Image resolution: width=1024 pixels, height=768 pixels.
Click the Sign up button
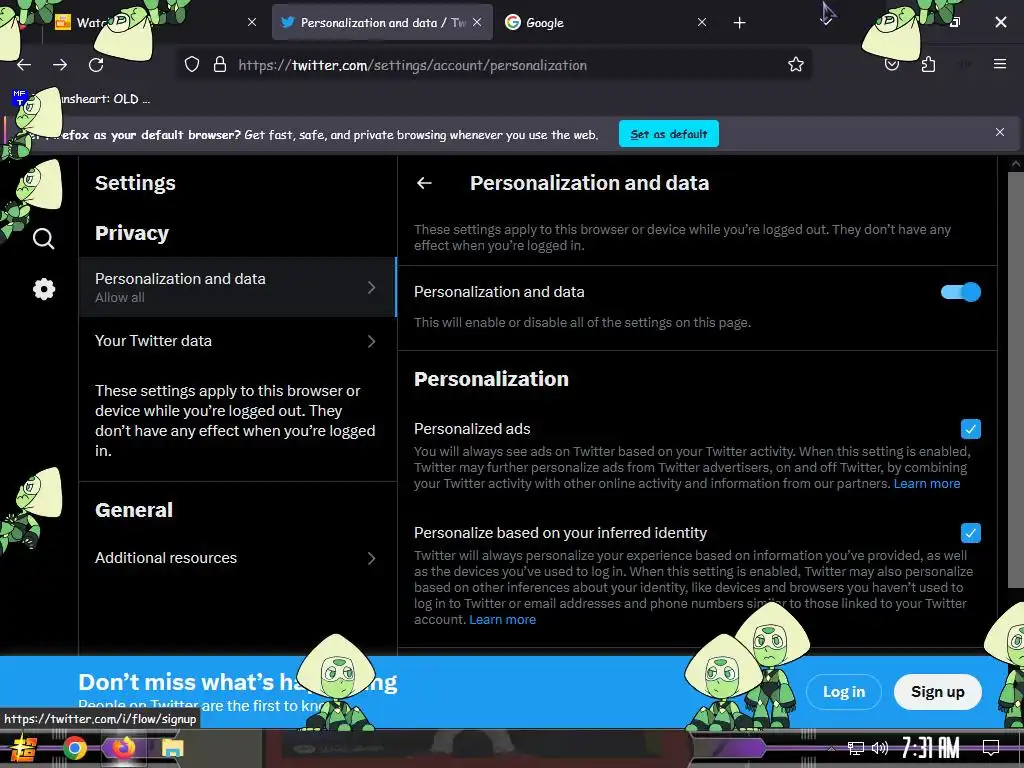(937, 692)
